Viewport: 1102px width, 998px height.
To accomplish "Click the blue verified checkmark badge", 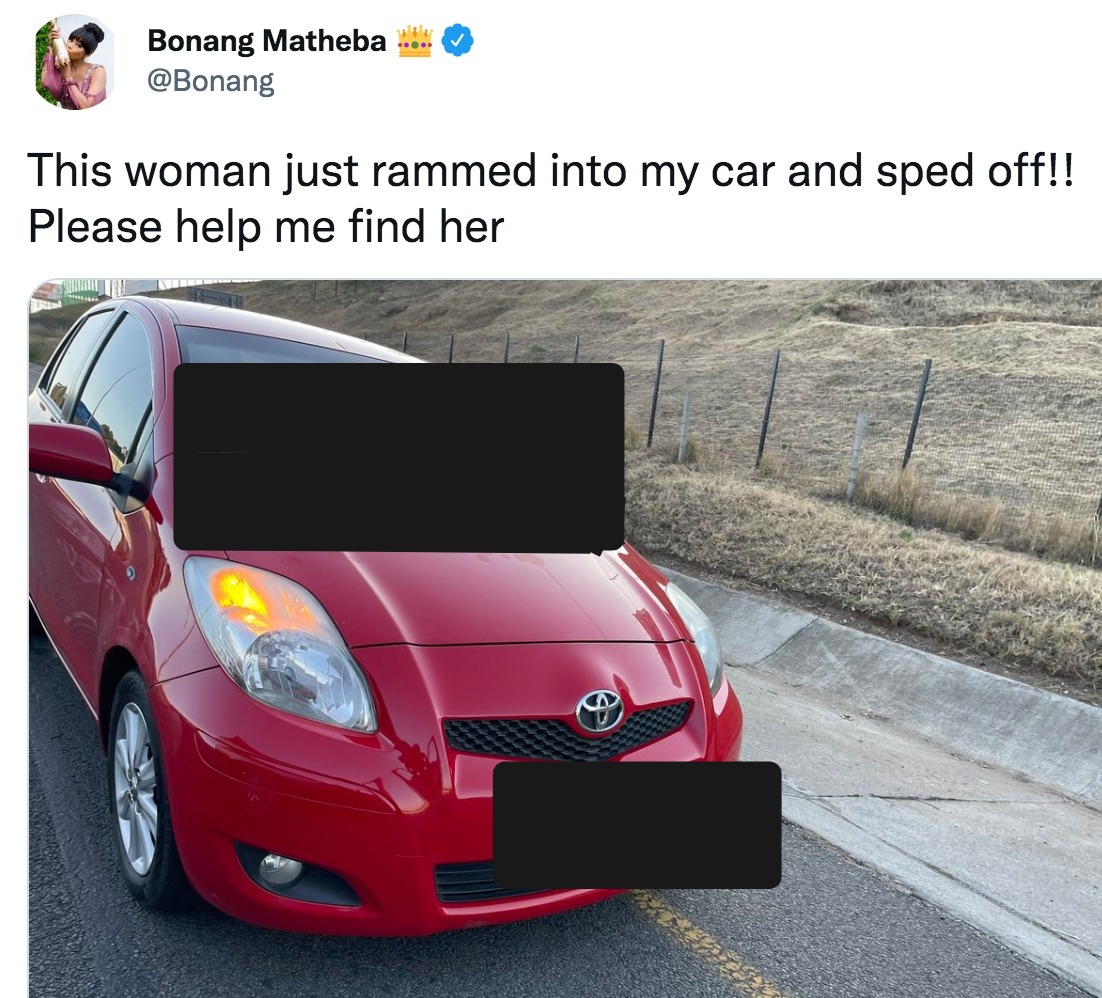I will [458, 40].
